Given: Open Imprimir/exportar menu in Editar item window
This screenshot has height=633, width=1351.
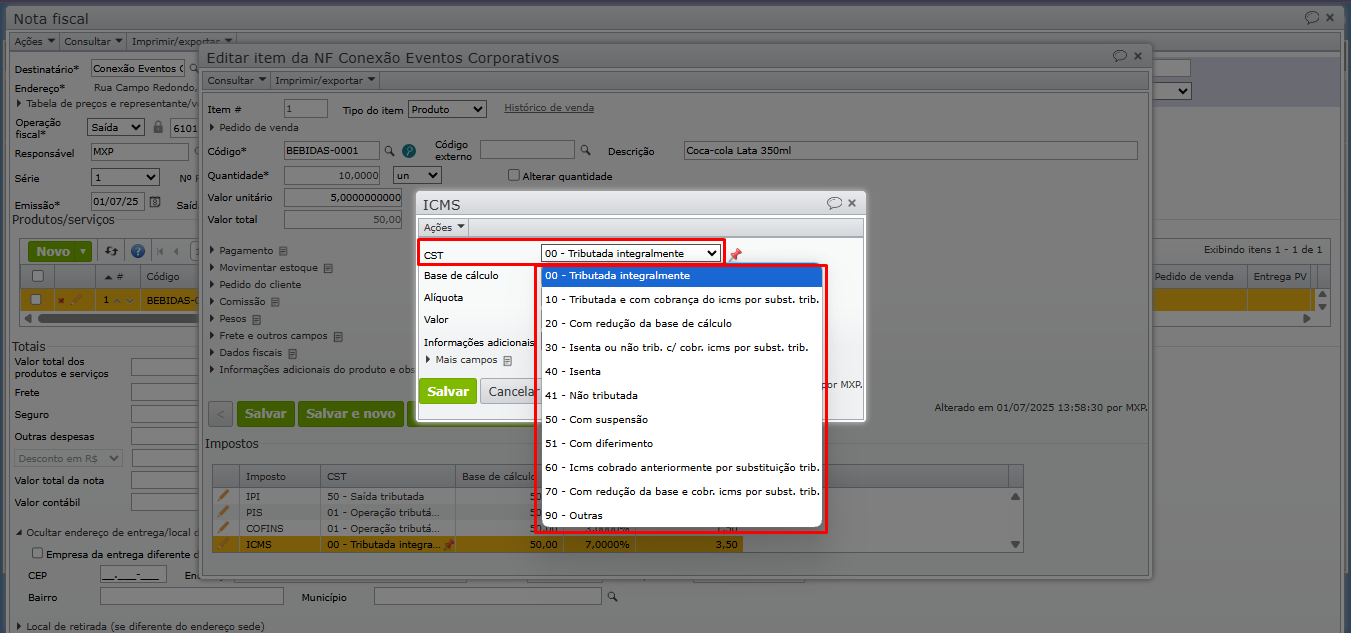Looking at the screenshot, I should [x=325, y=80].
